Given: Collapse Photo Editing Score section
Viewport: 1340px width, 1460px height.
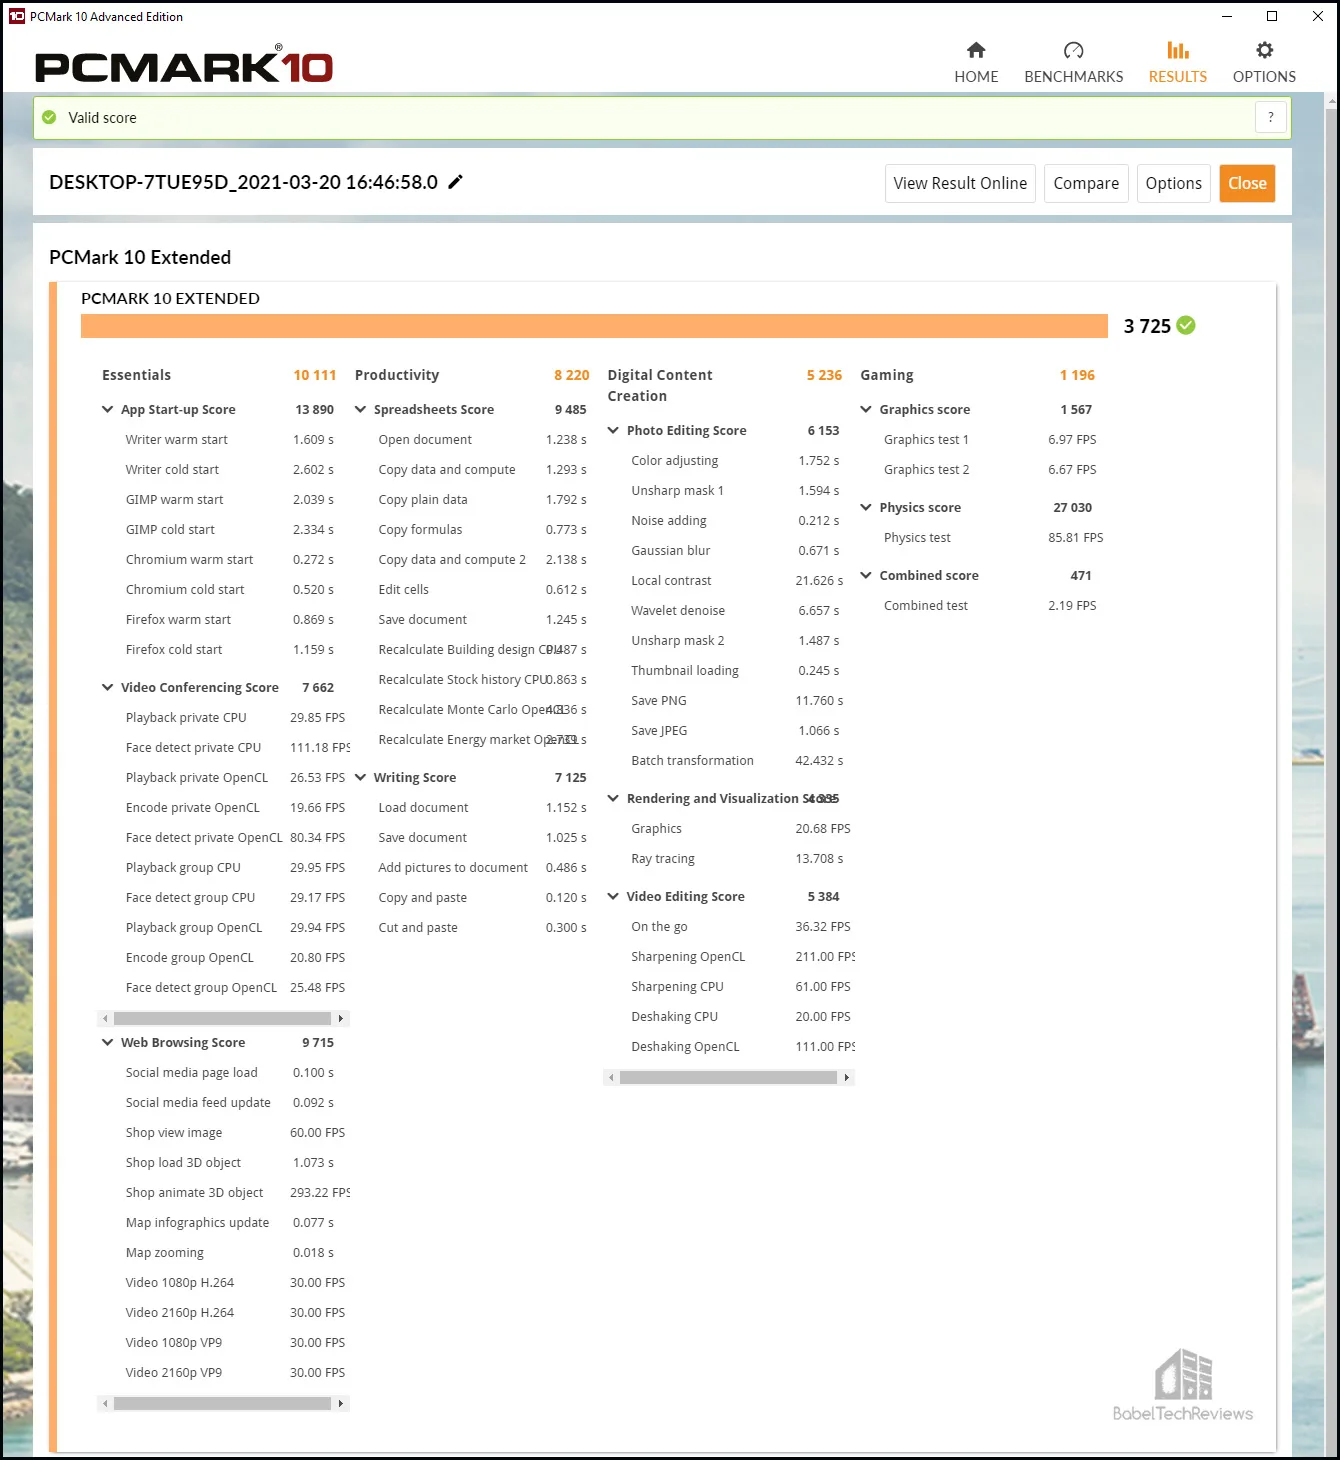Looking at the screenshot, I should point(613,430).
